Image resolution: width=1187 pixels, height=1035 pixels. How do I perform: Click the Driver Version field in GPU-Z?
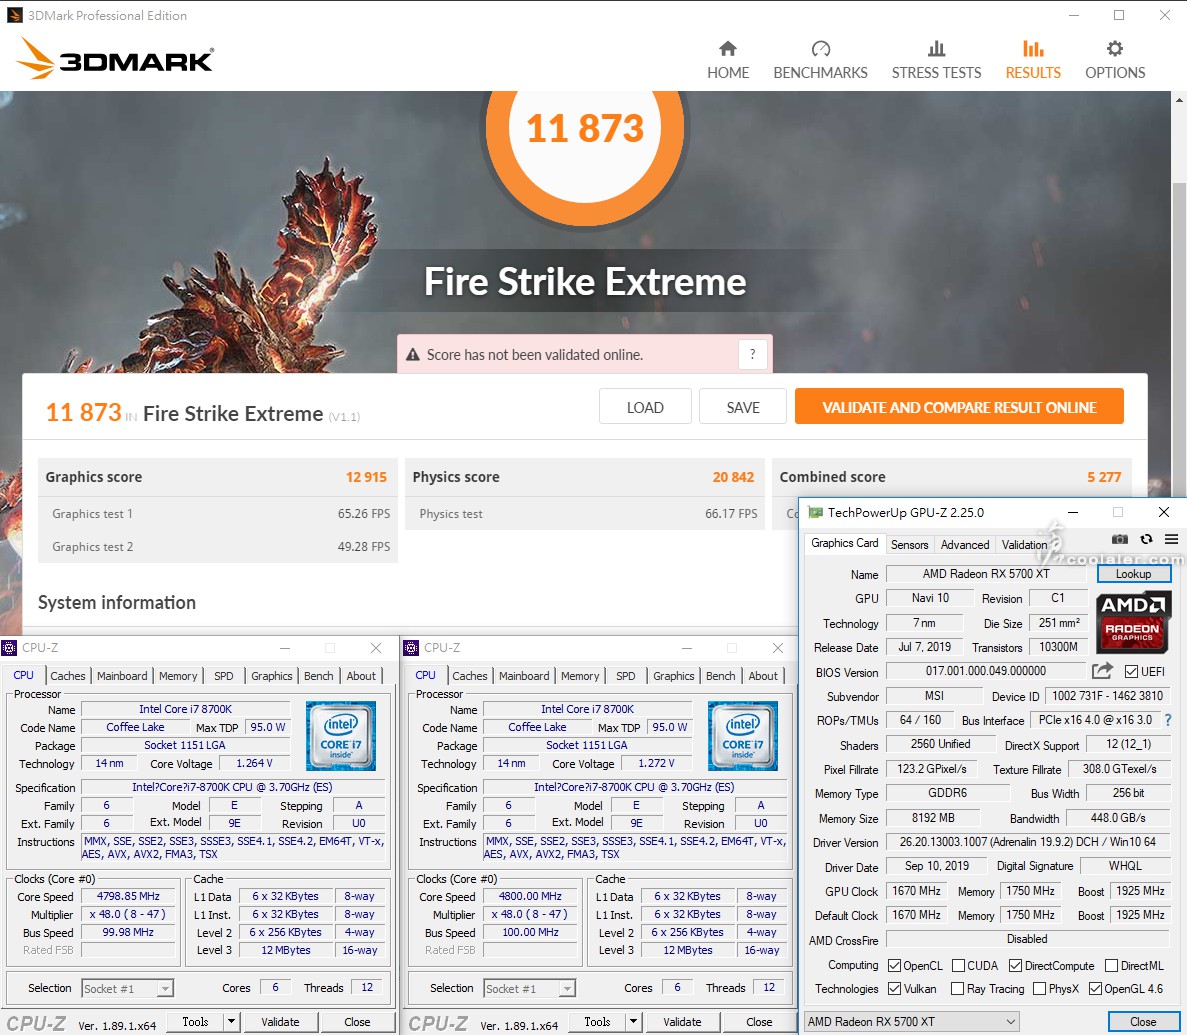click(x=1027, y=841)
